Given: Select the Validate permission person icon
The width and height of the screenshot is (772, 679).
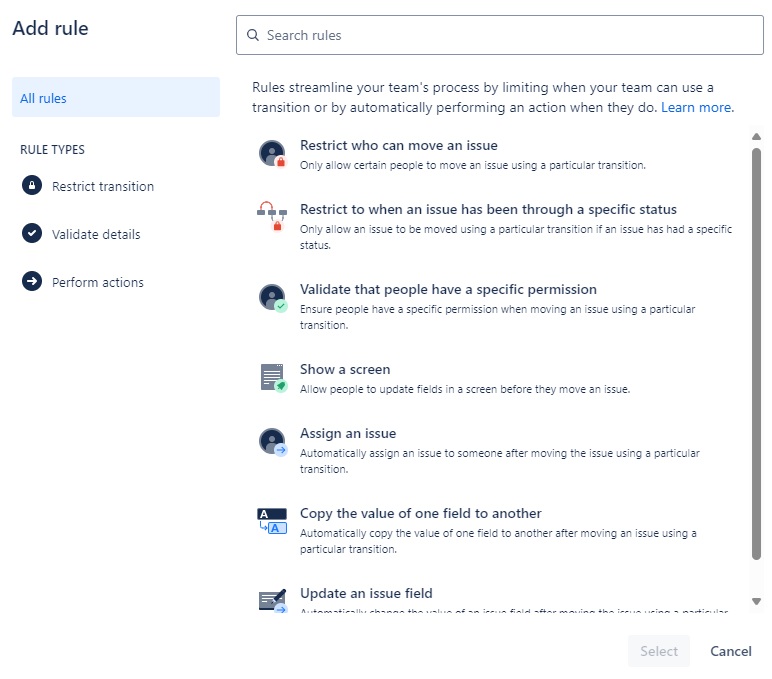Looking at the screenshot, I should [272, 298].
